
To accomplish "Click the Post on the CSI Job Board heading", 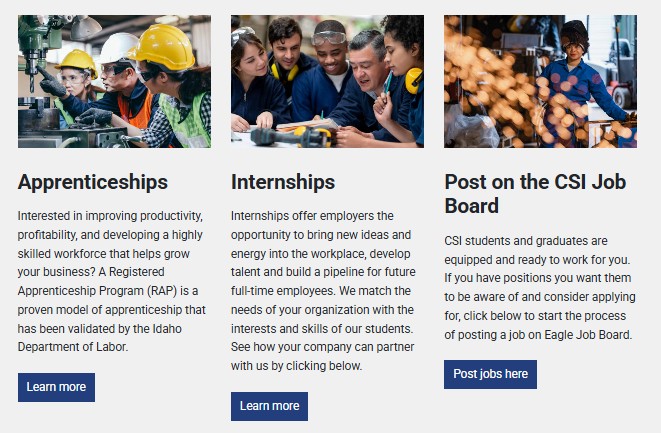I will (534, 194).
